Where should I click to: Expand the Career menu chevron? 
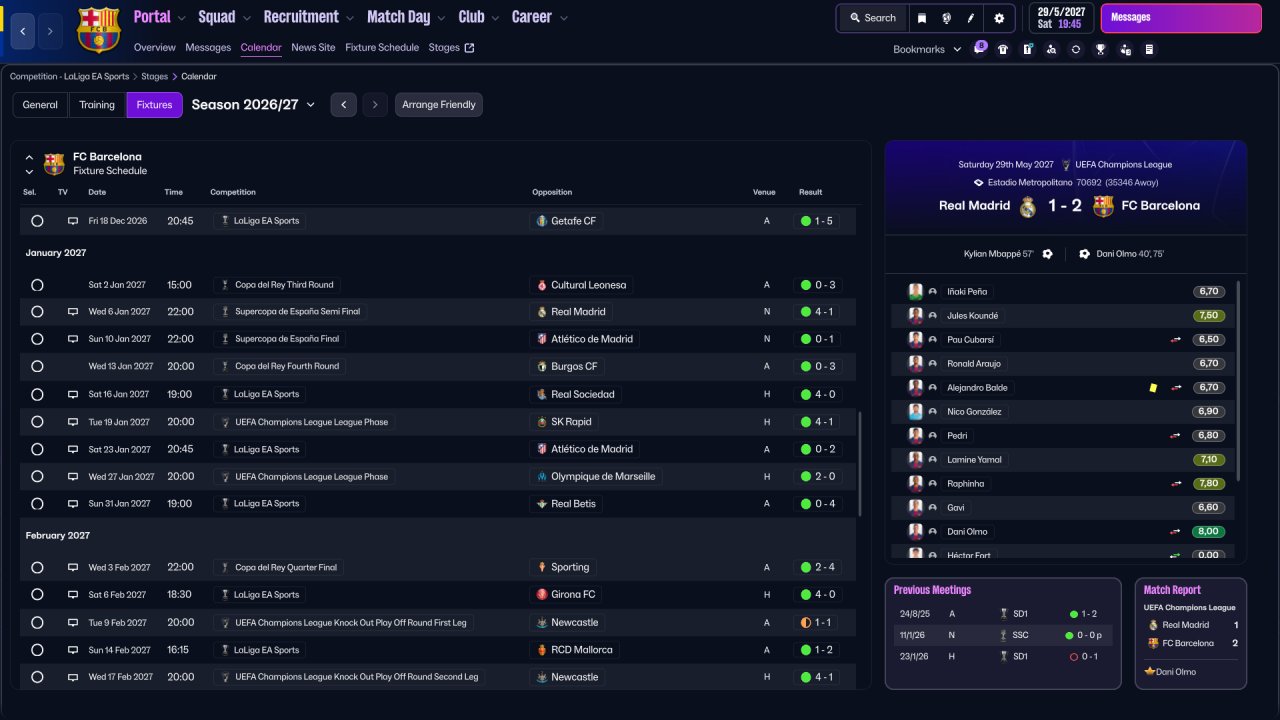coord(563,18)
